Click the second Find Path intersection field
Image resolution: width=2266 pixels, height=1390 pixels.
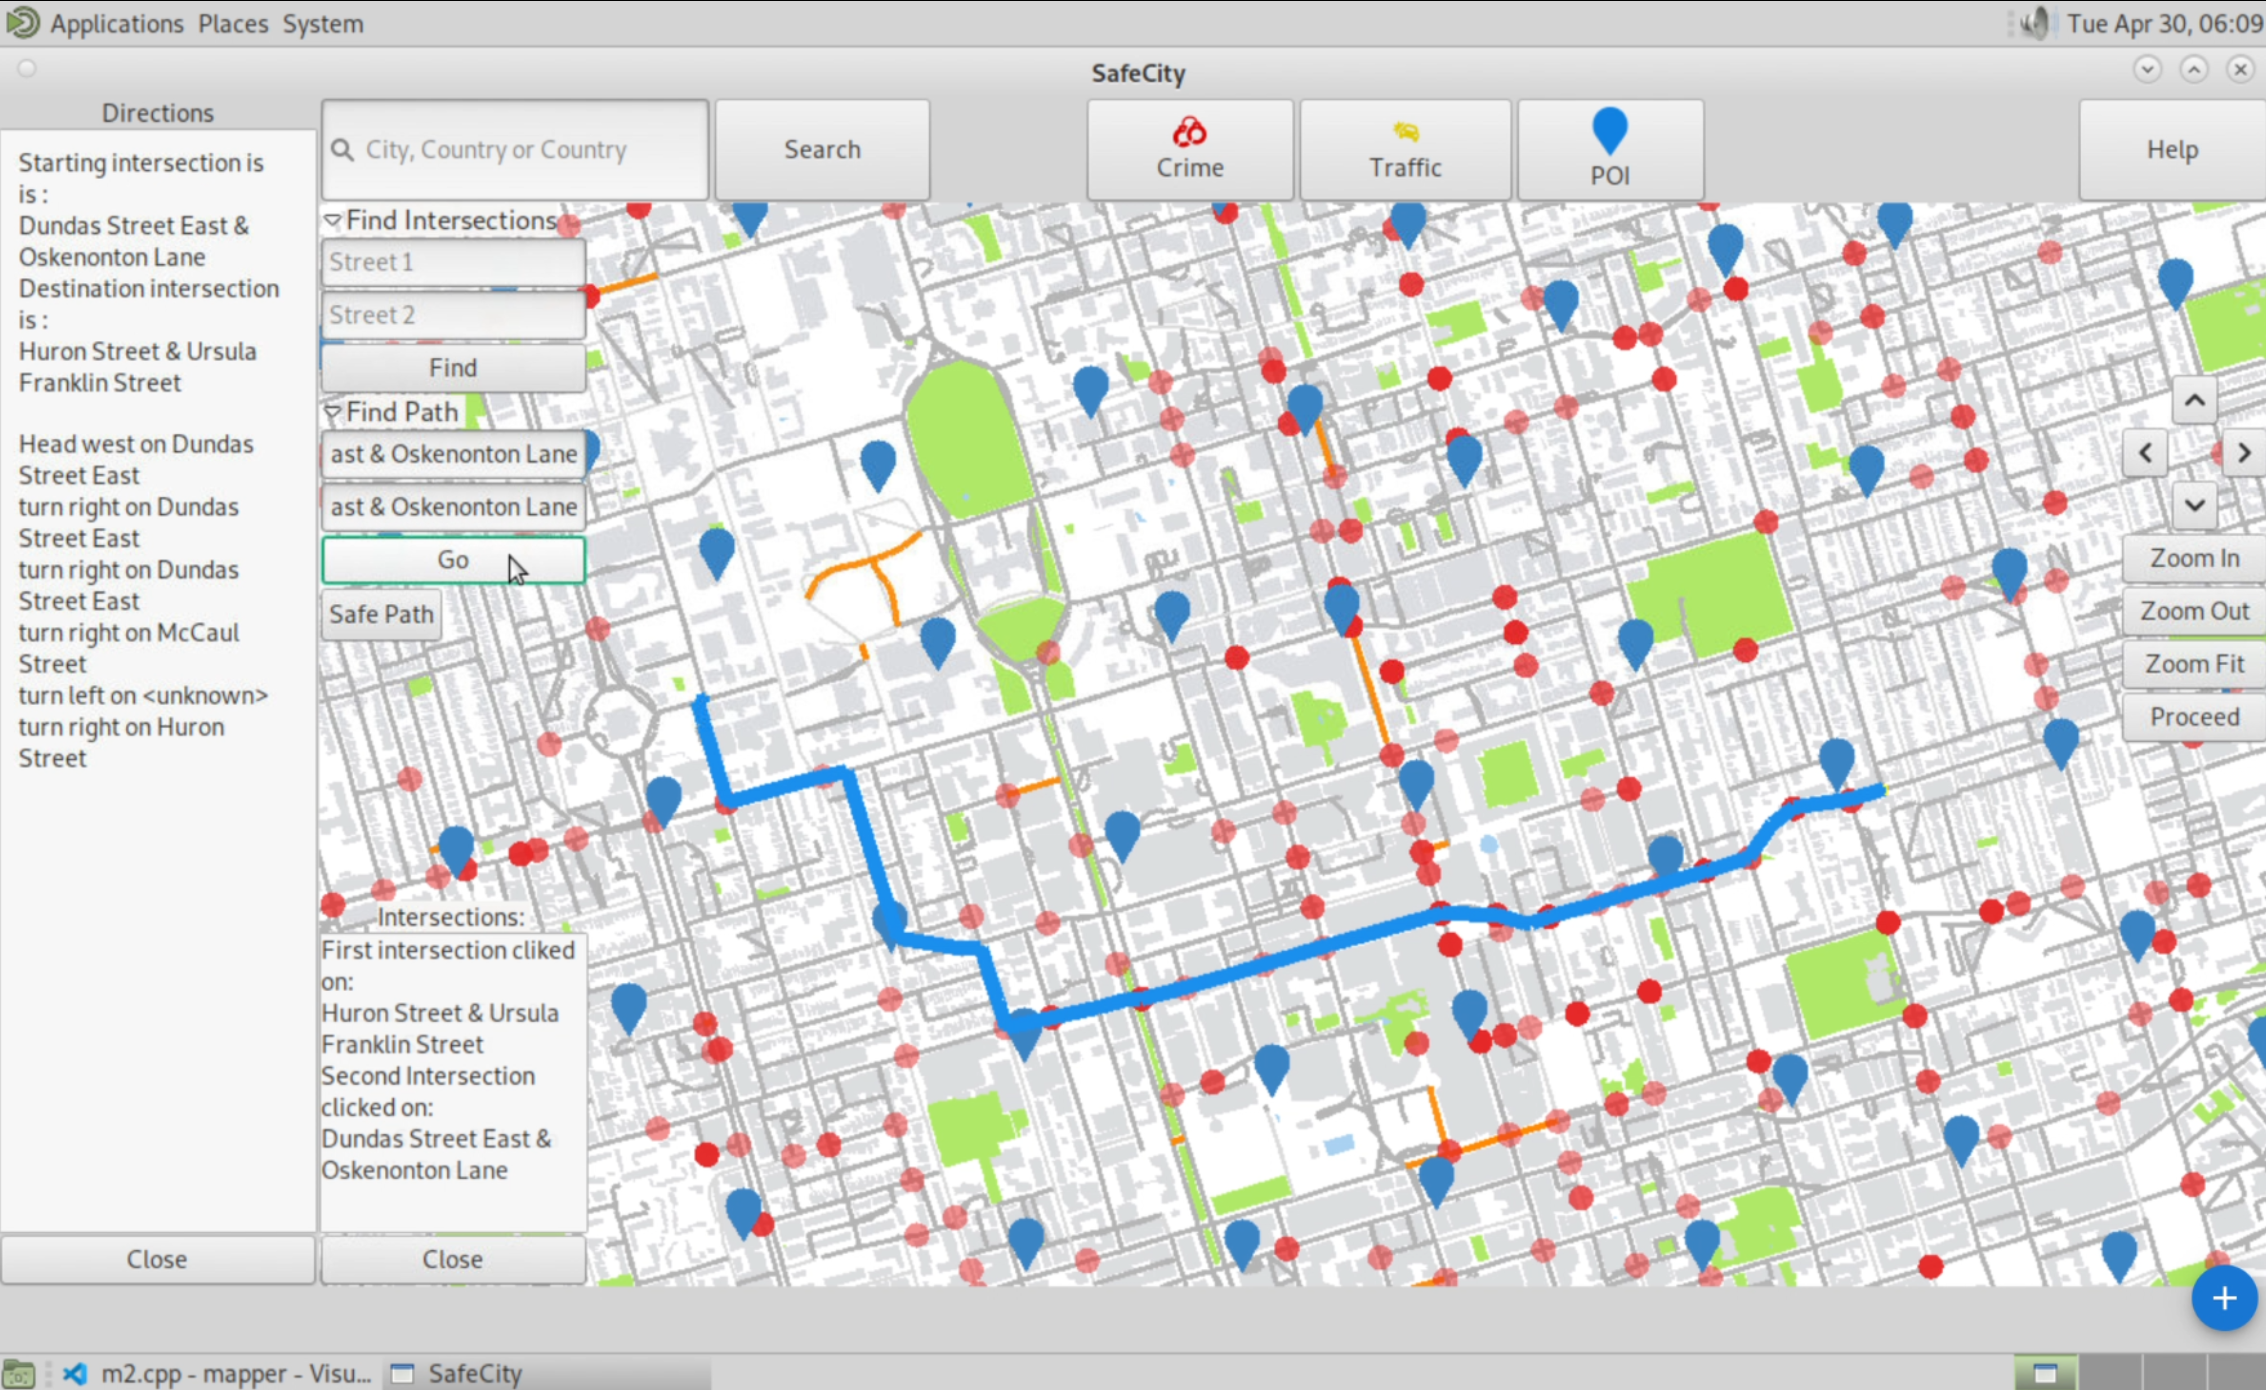pyautogui.click(x=453, y=507)
